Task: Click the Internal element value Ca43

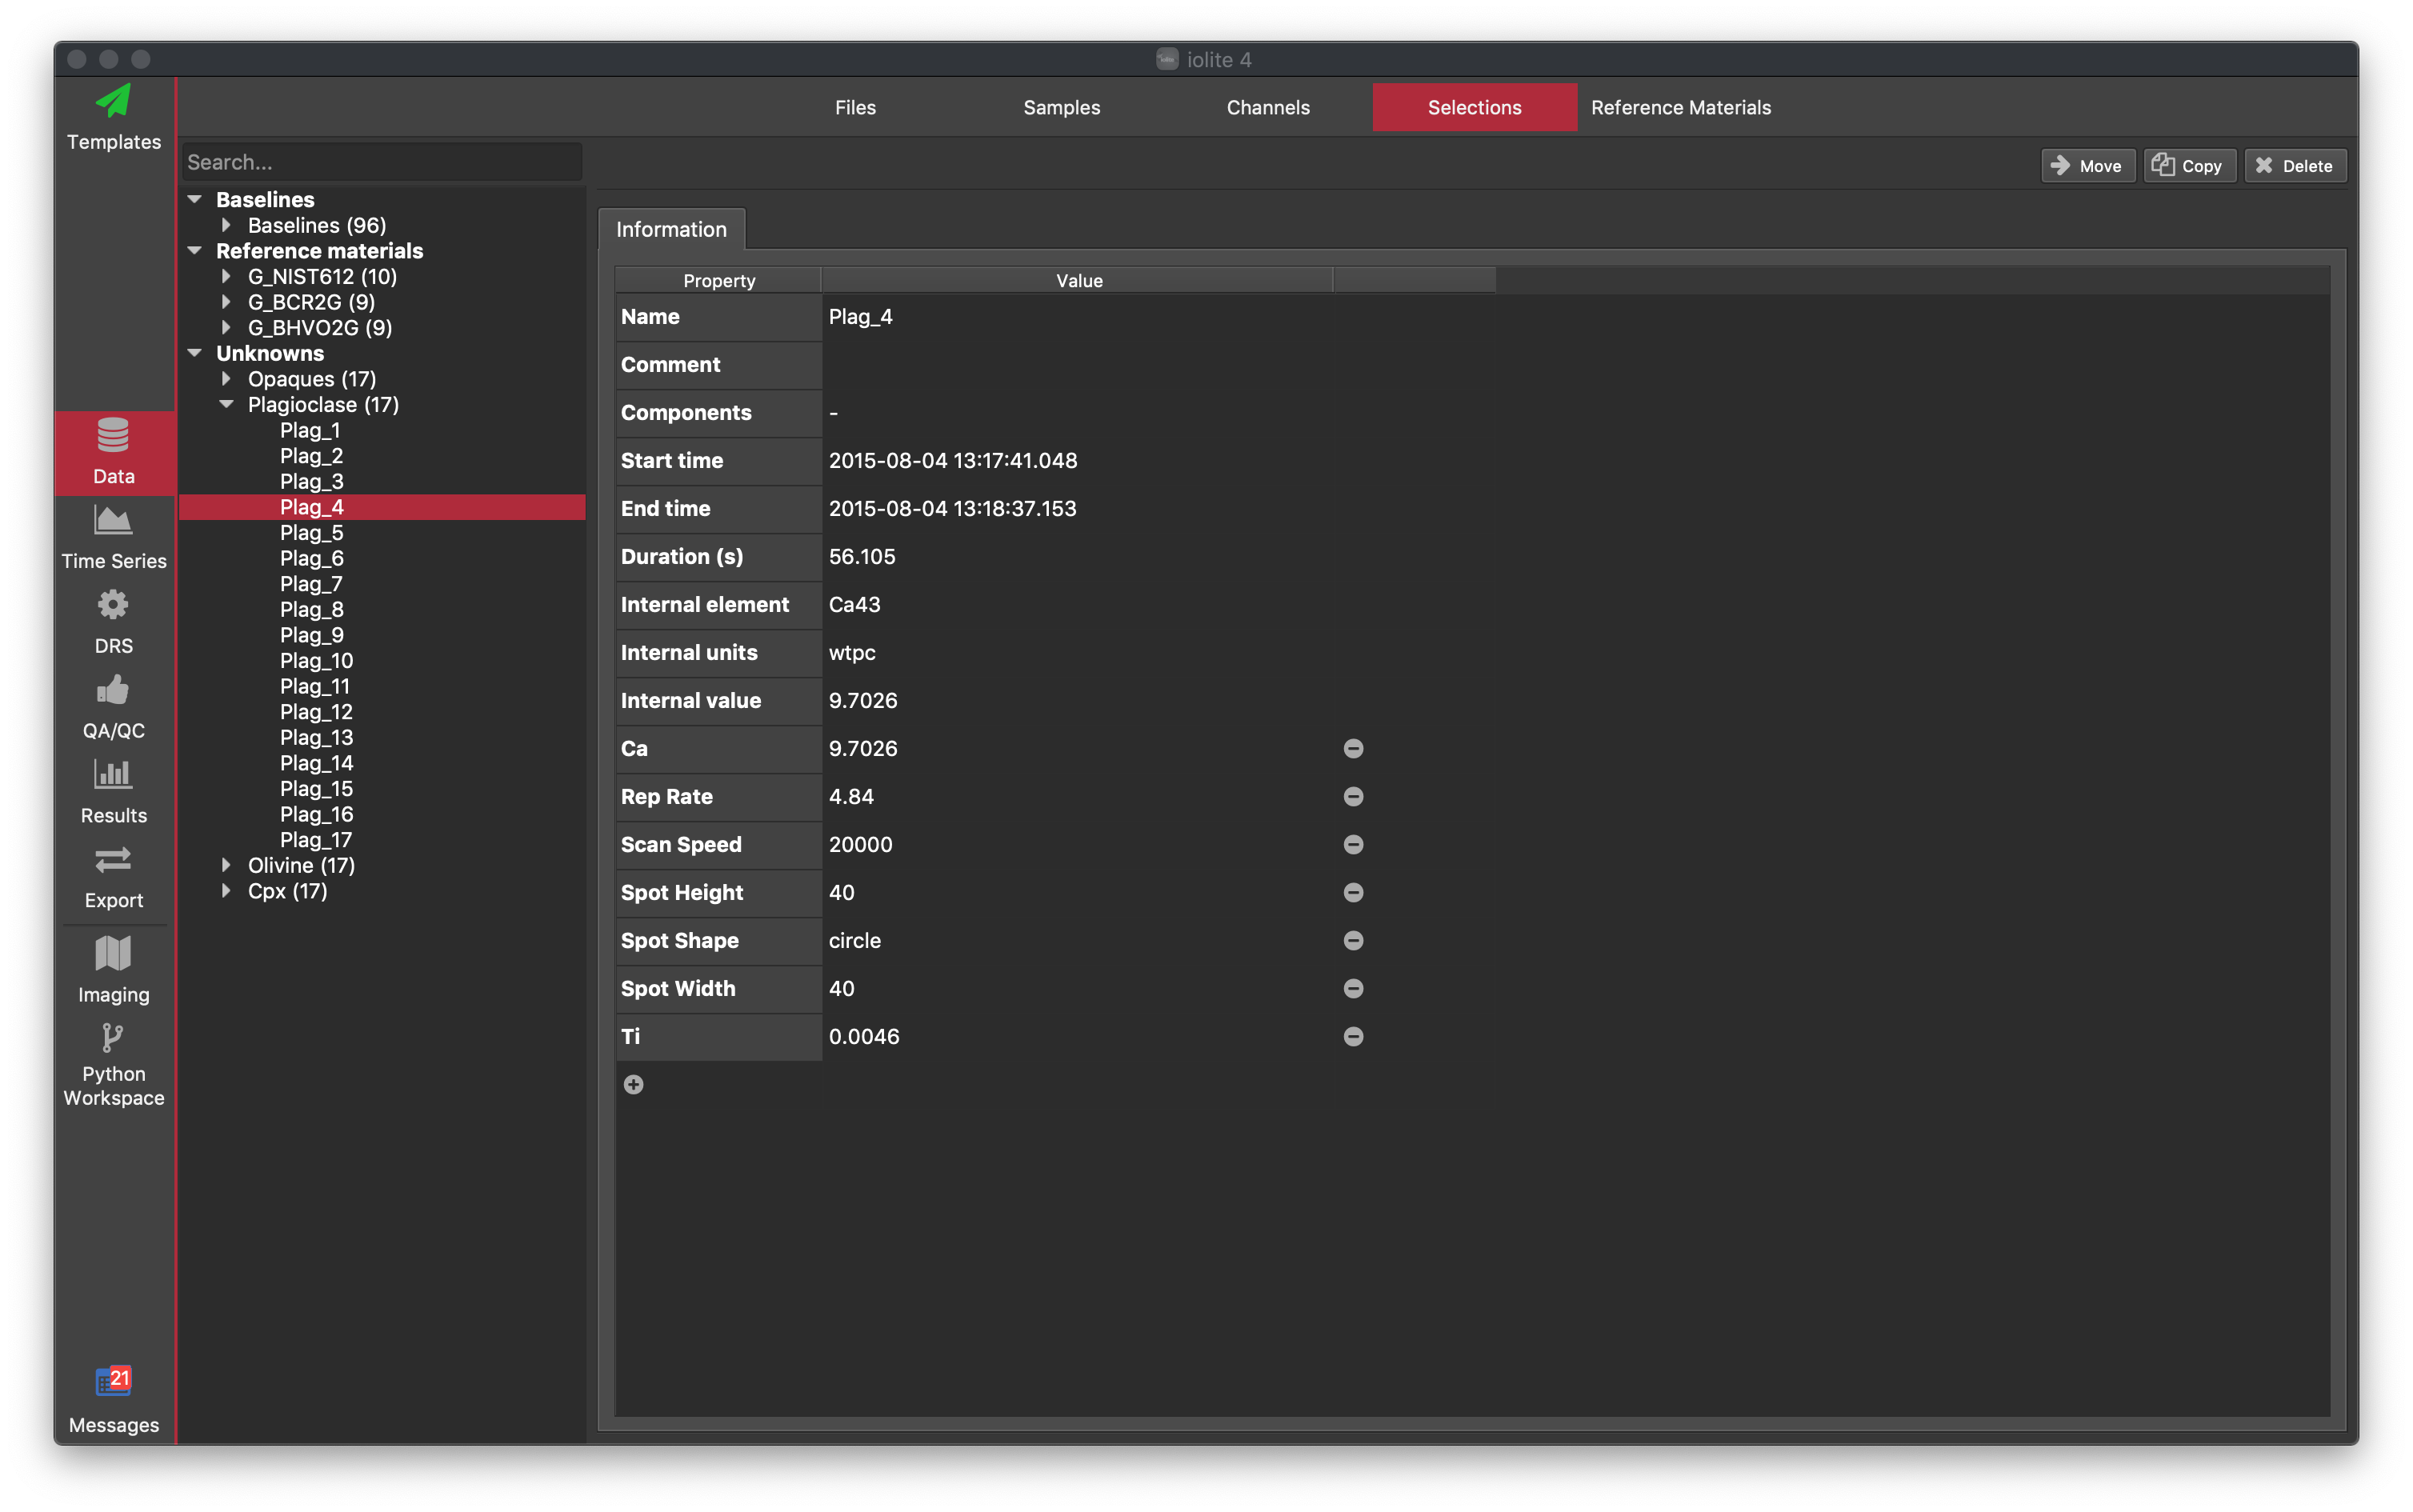Action: pyautogui.click(x=854, y=605)
